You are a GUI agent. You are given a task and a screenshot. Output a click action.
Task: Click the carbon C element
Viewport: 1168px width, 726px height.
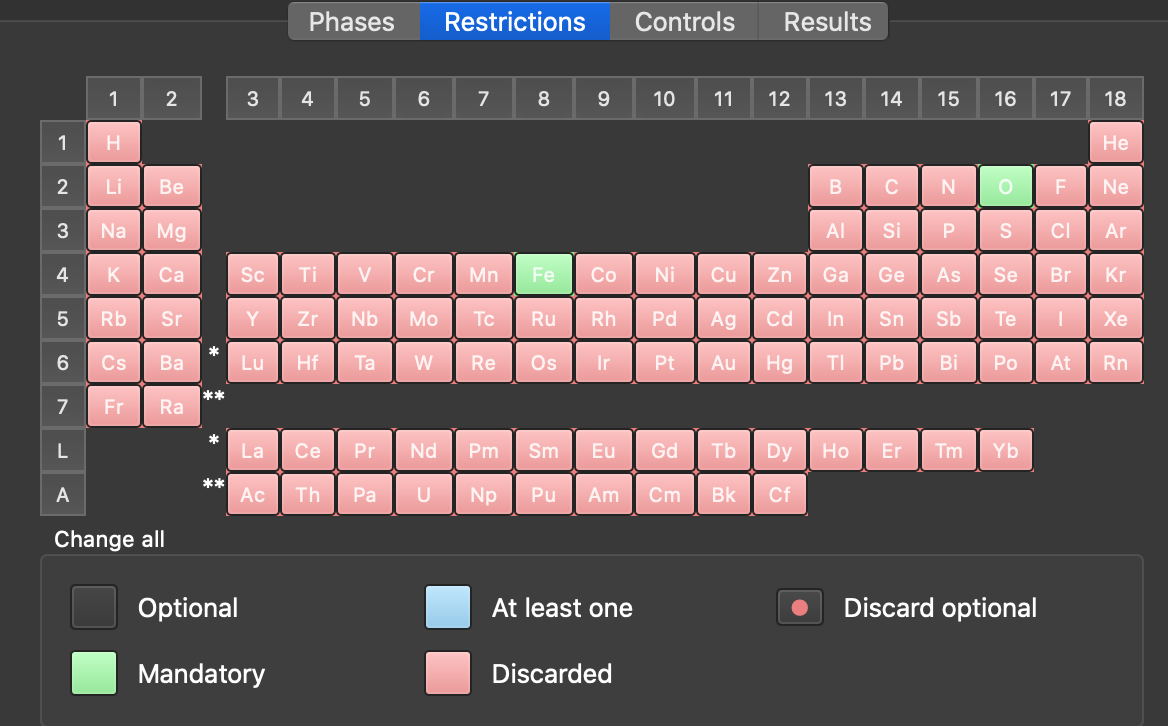pyautogui.click(x=891, y=187)
